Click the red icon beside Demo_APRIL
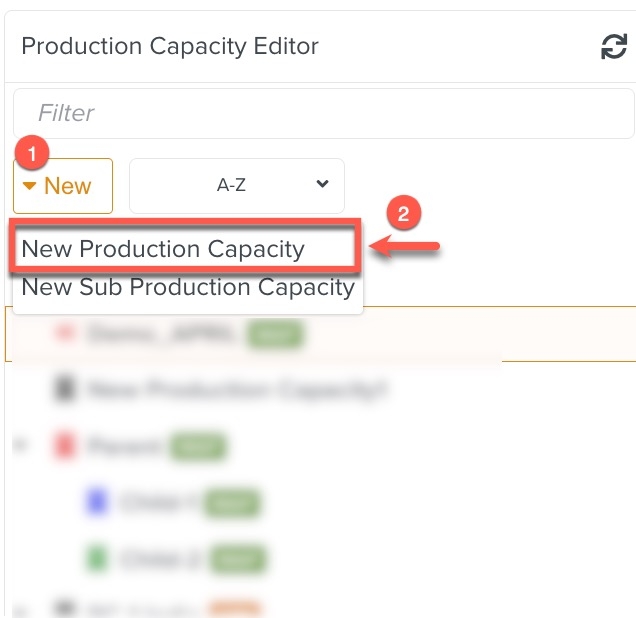636x618 pixels. click(65, 334)
